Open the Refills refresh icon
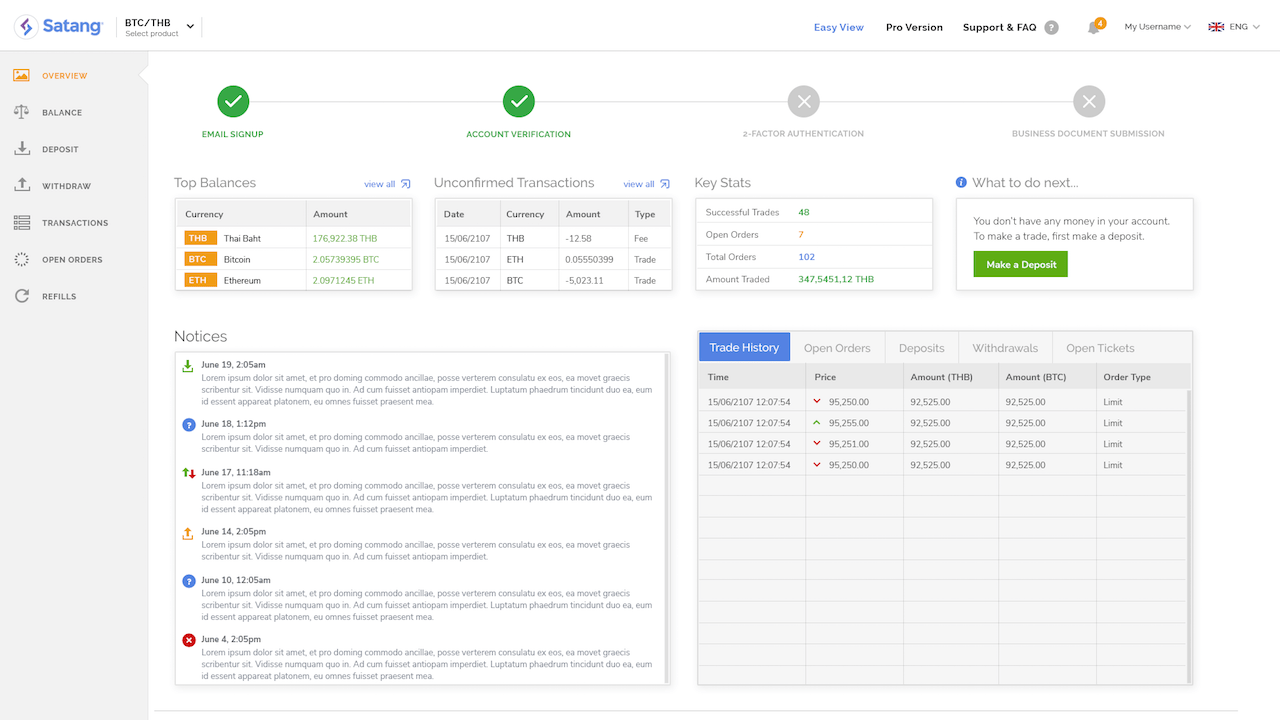Image resolution: width=1280 pixels, height=720 pixels. pyautogui.click(x=21, y=296)
